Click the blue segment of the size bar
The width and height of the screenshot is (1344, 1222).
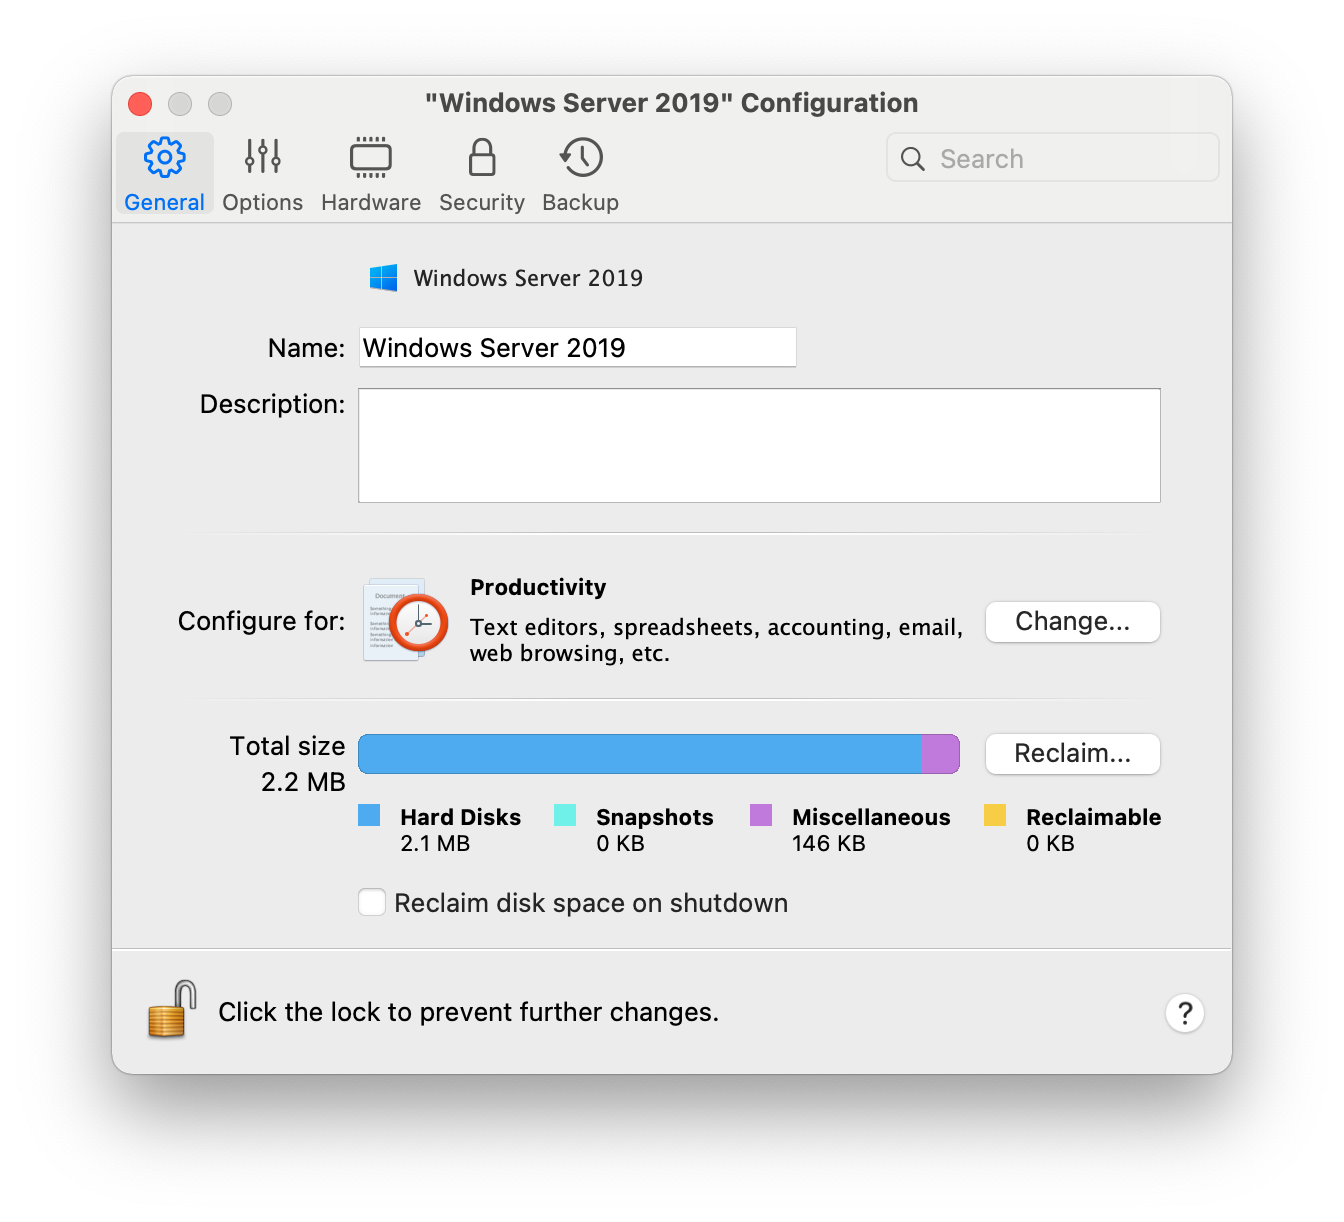(639, 754)
